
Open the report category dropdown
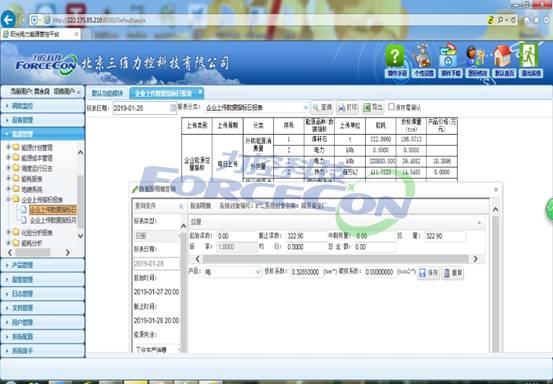pyautogui.click(x=257, y=108)
